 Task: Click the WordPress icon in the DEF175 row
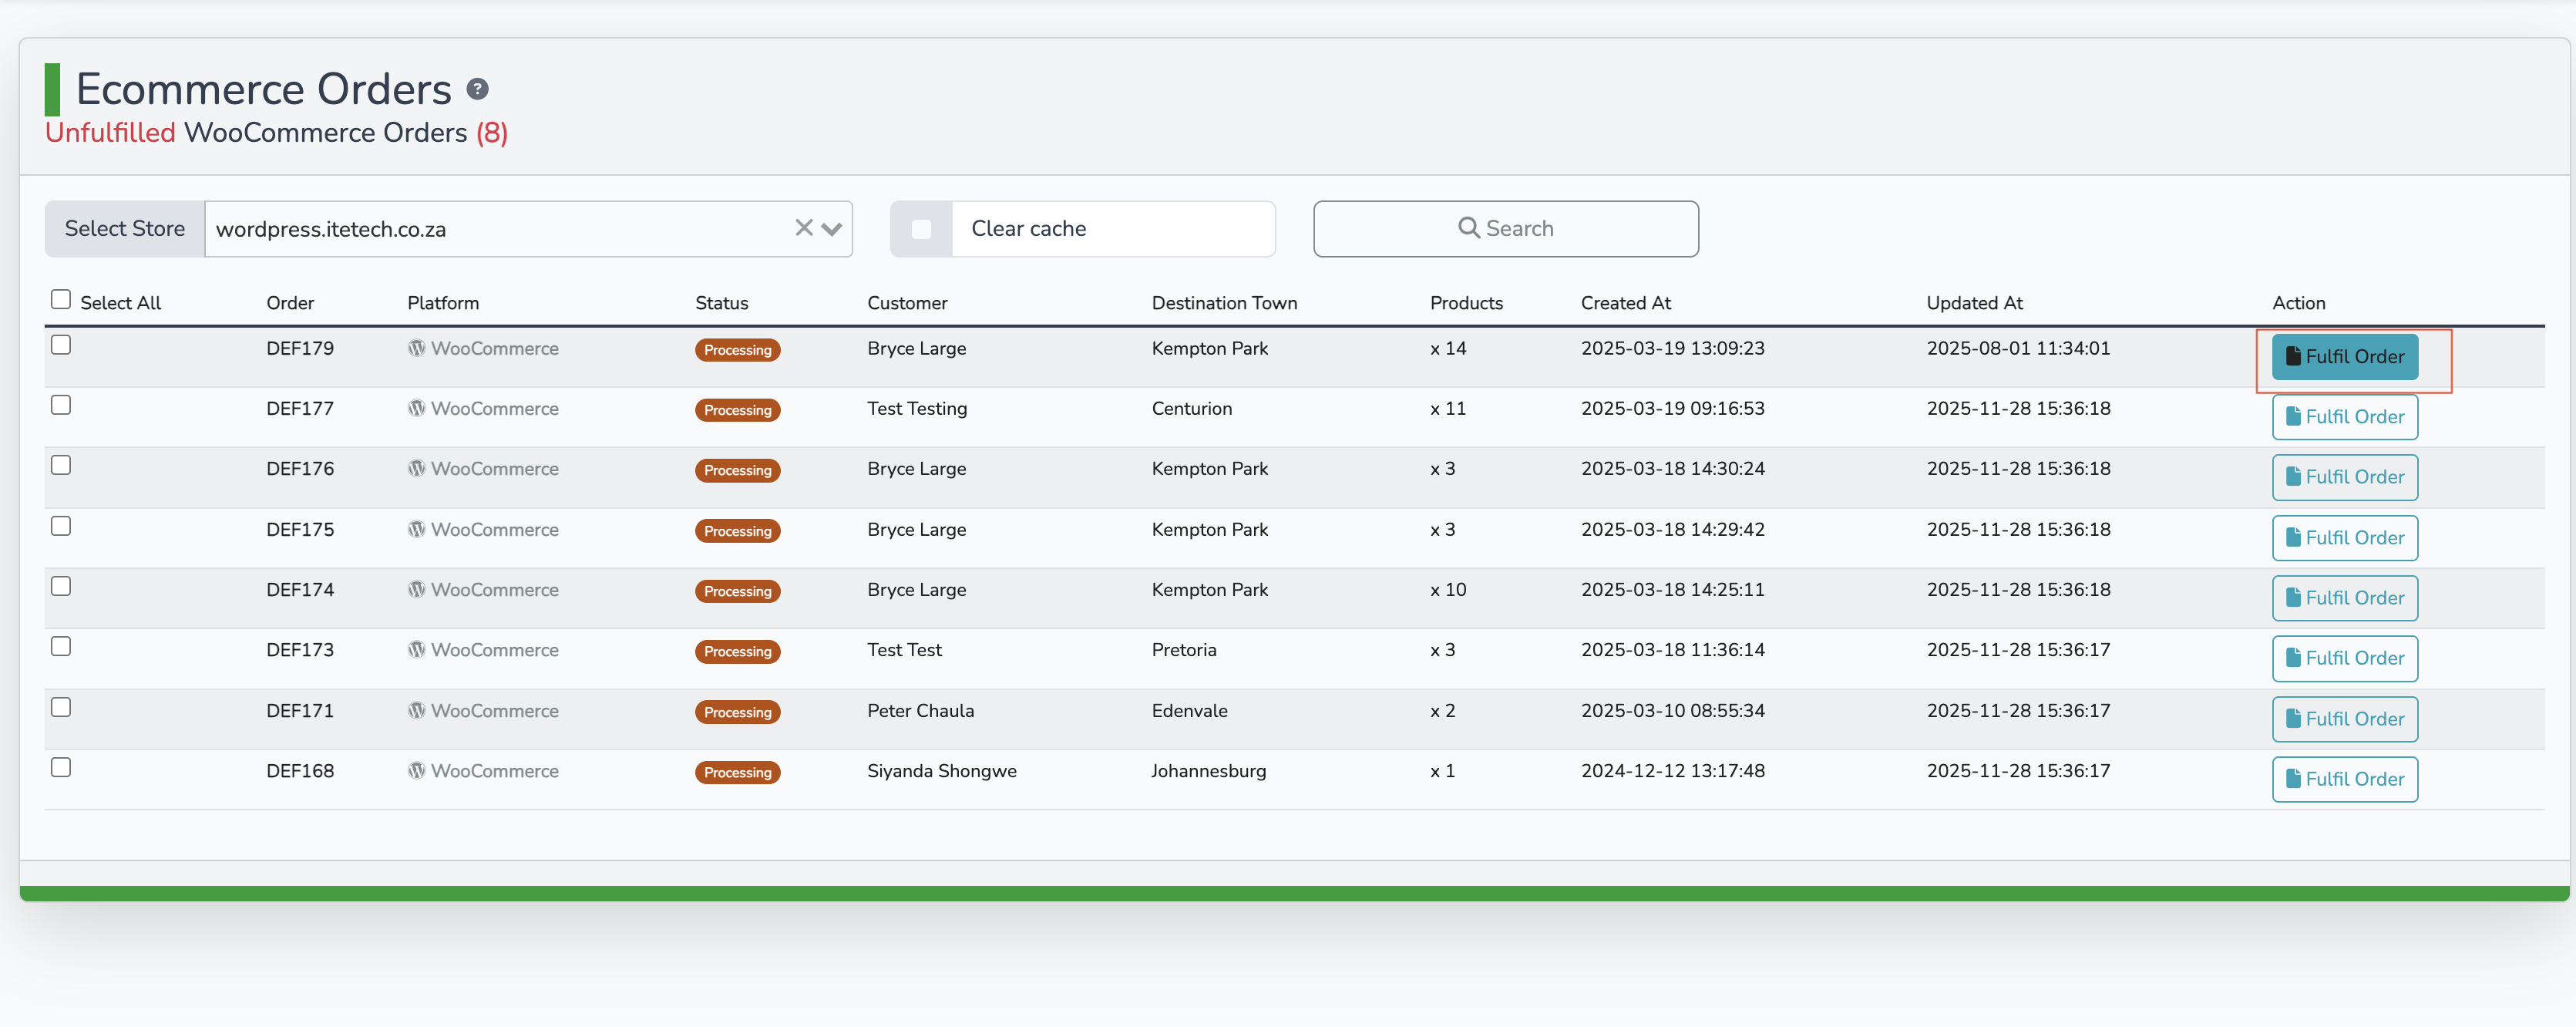[416, 529]
